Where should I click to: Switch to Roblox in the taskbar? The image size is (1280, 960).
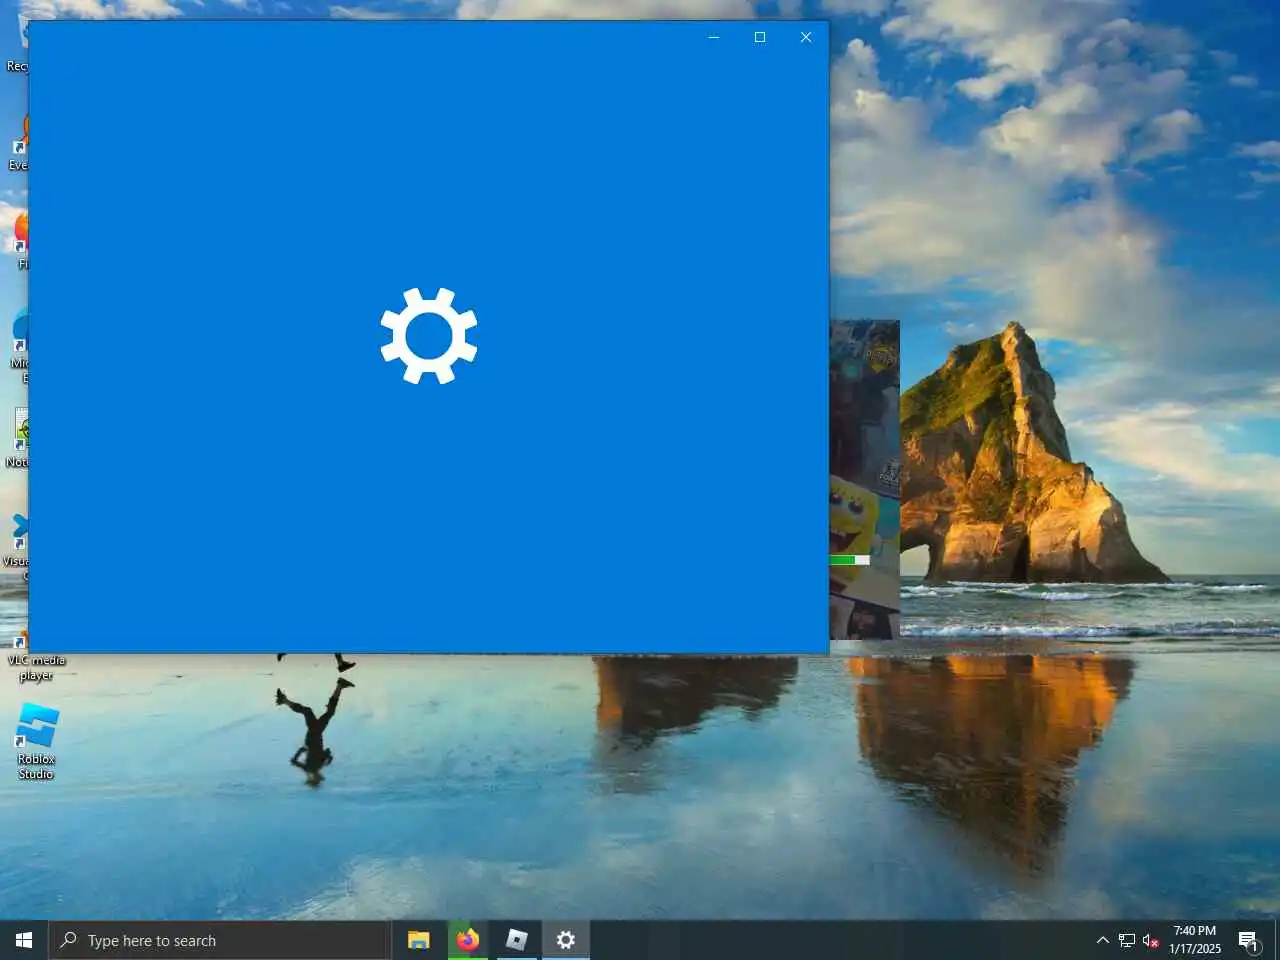(x=516, y=940)
